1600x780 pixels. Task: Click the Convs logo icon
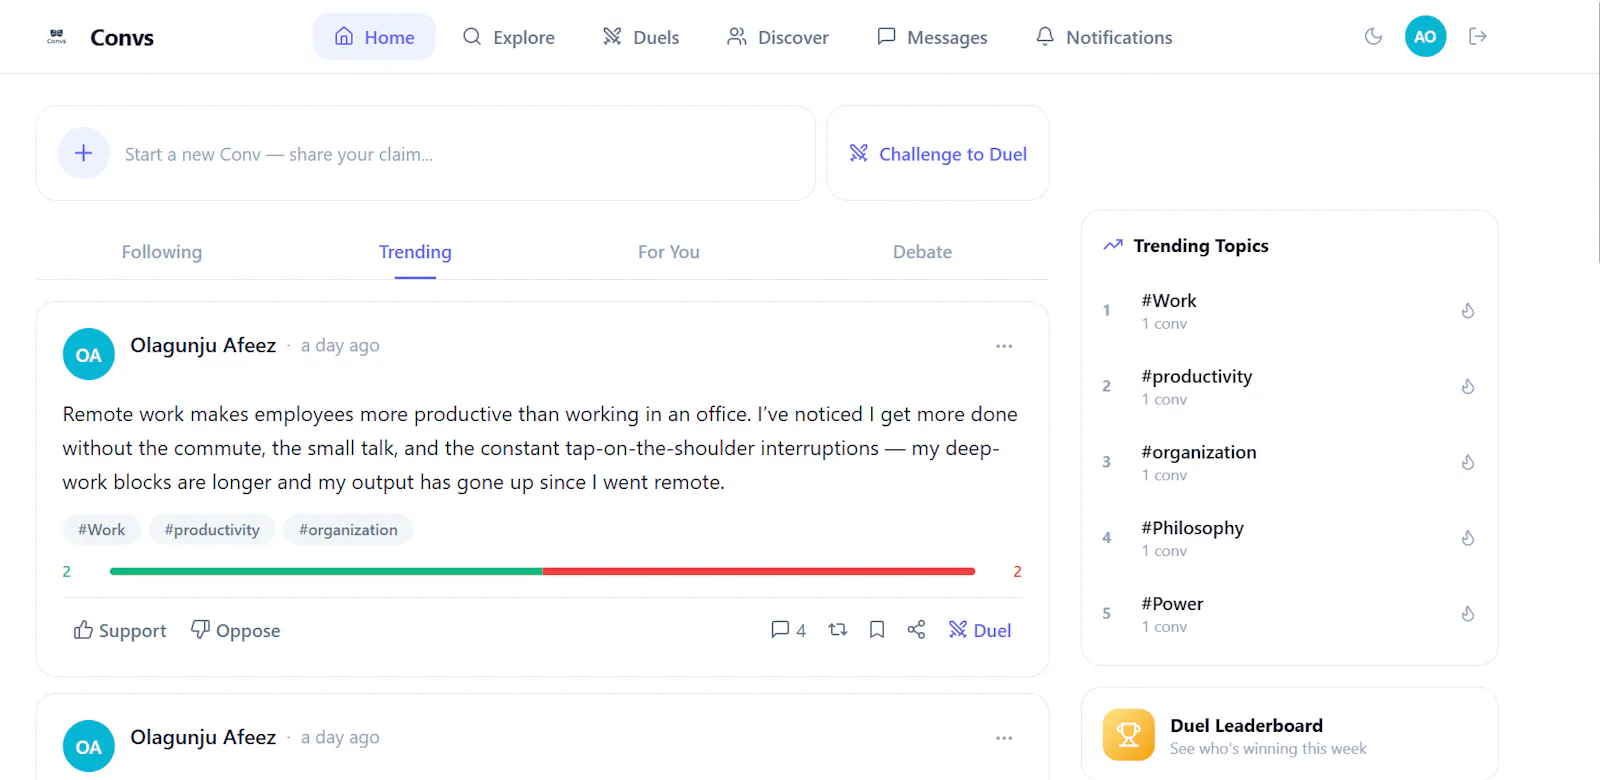click(x=57, y=37)
